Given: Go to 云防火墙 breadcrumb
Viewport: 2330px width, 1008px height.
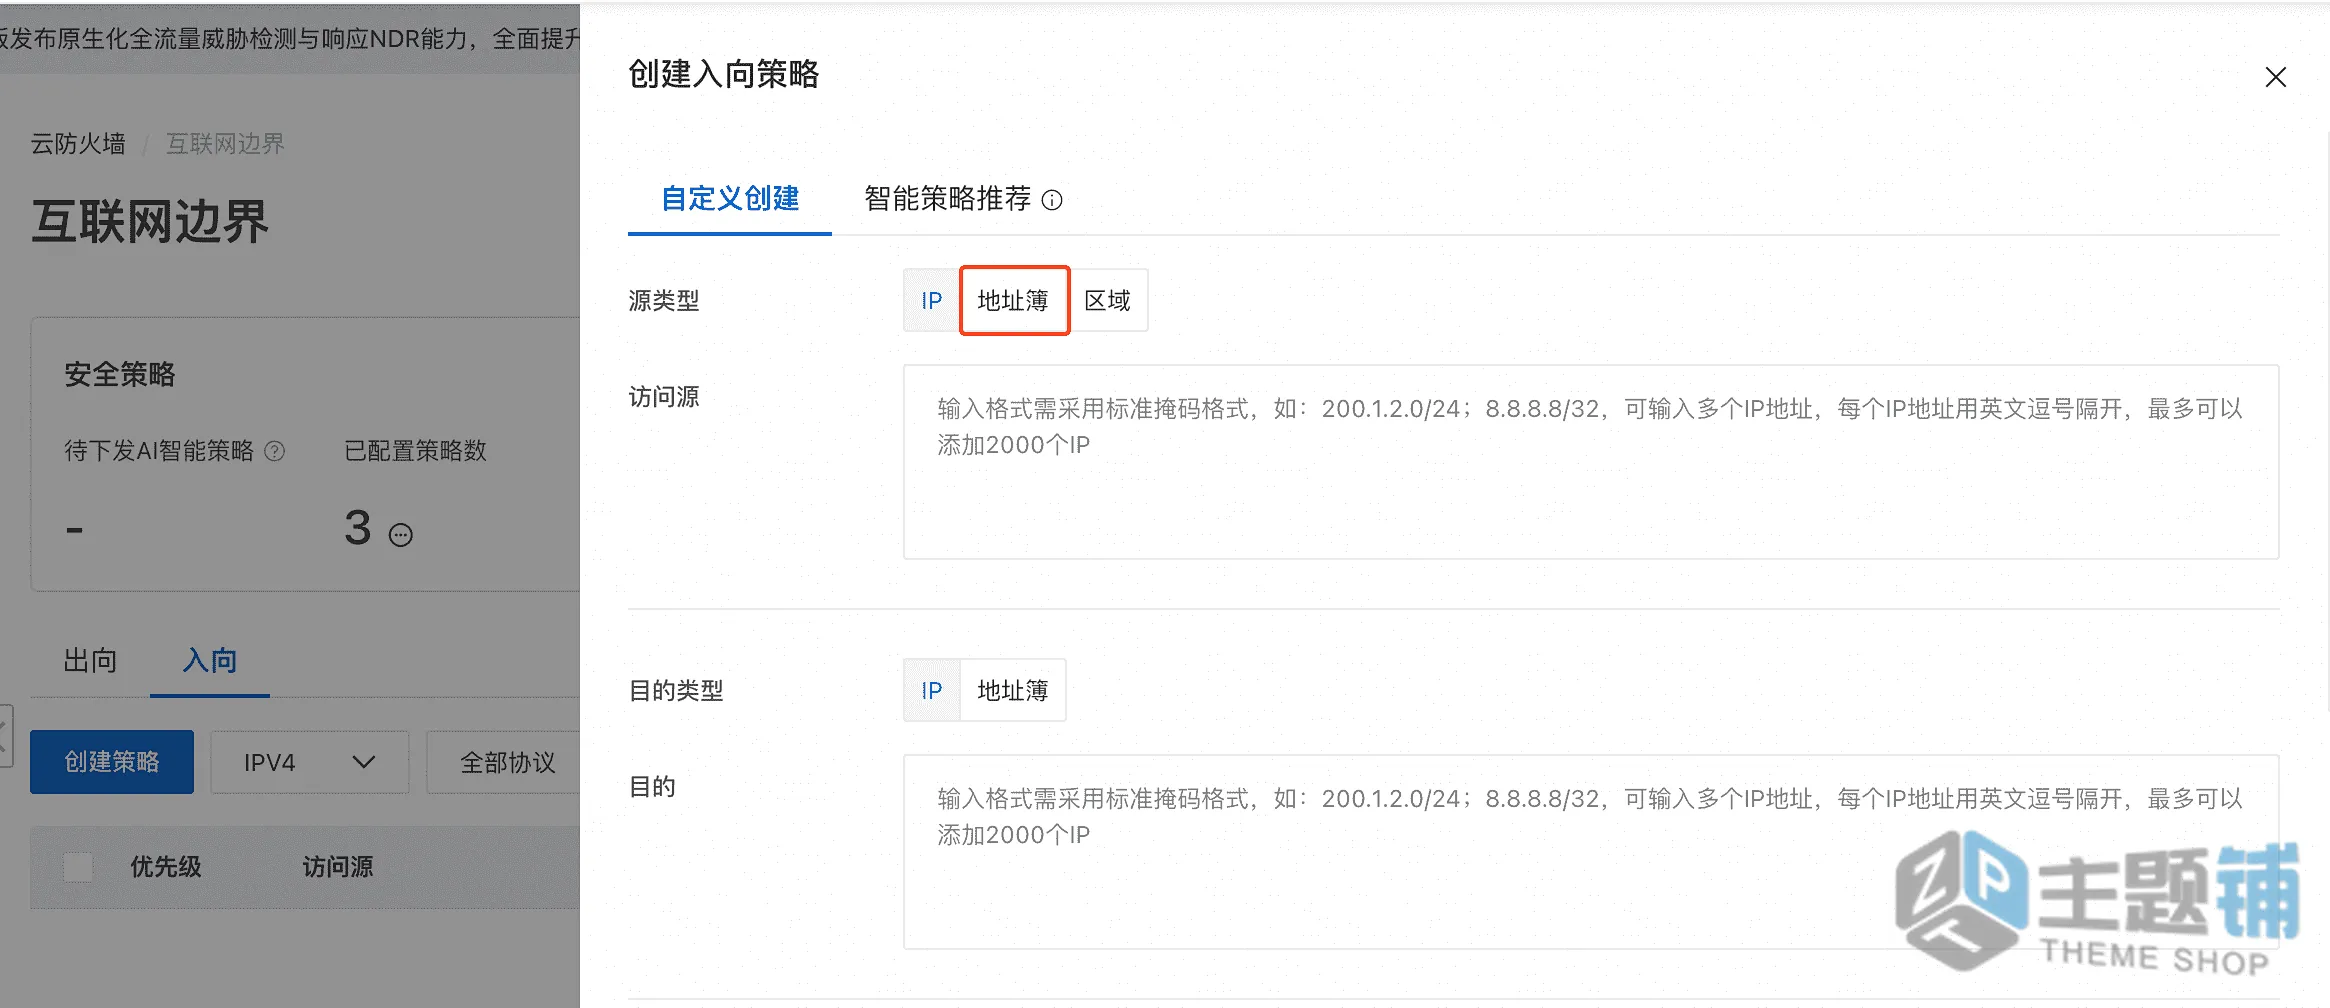Looking at the screenshot, I should click(78, 144).
